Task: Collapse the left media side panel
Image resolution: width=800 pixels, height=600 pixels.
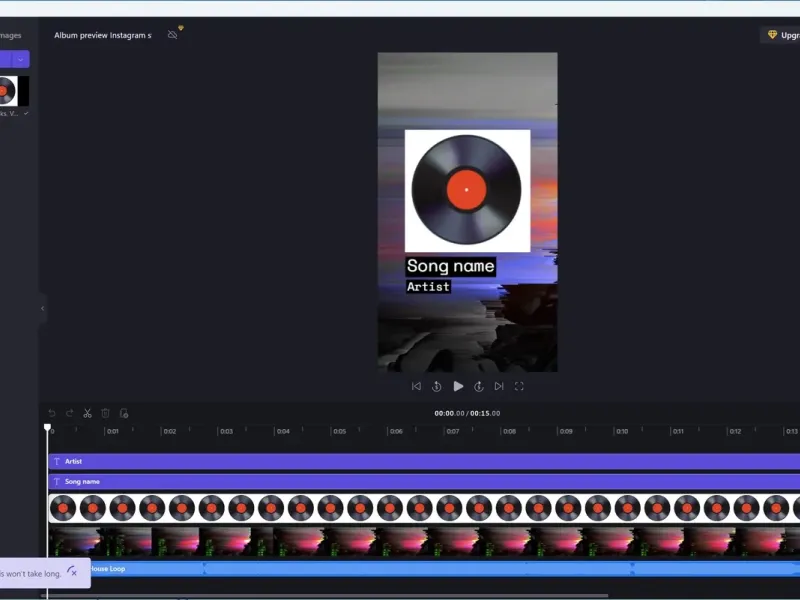Action: (x=42, y=308)
